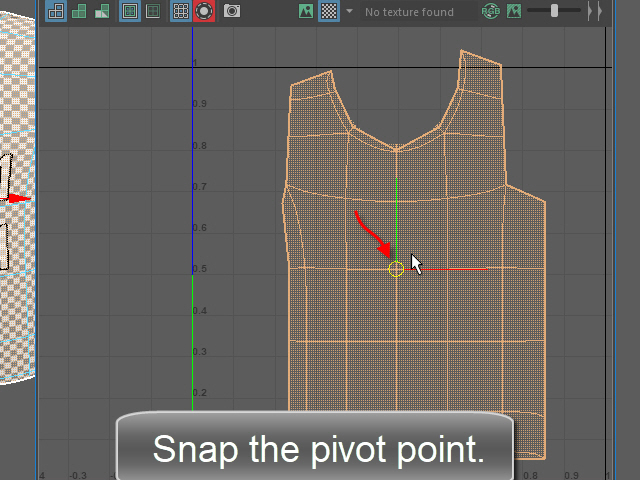Screen dimensions: 640x480
Task: Click the shell borders display icon
Action: tap(152, 12)
